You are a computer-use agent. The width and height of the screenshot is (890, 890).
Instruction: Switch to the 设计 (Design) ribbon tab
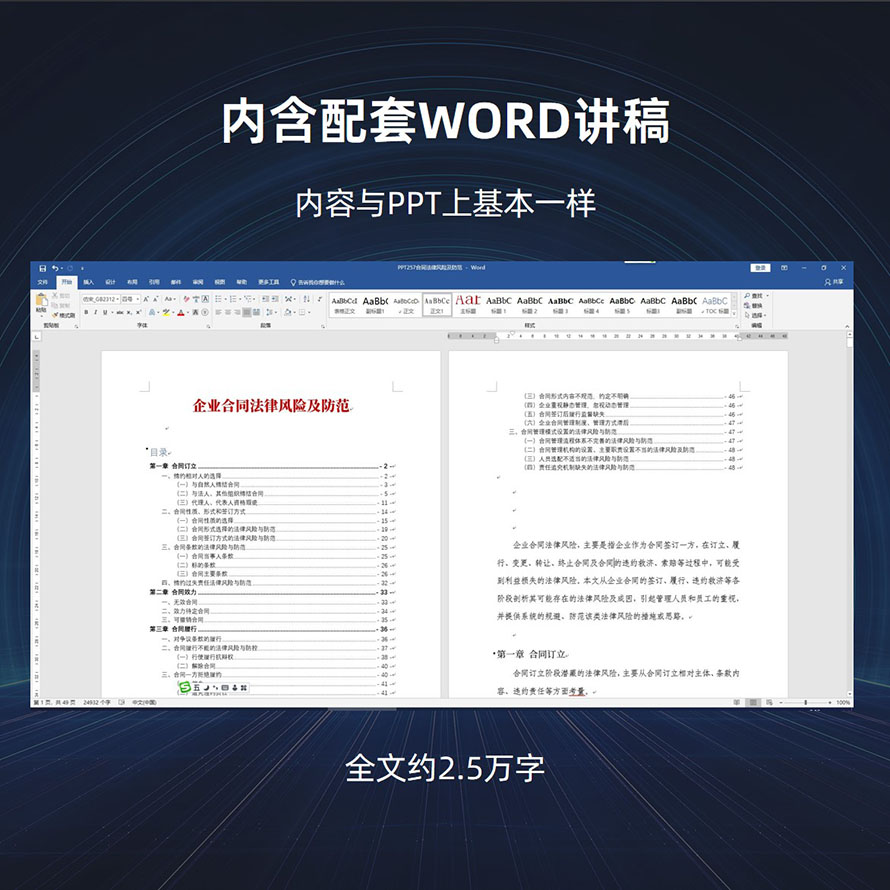coord(111,282)
